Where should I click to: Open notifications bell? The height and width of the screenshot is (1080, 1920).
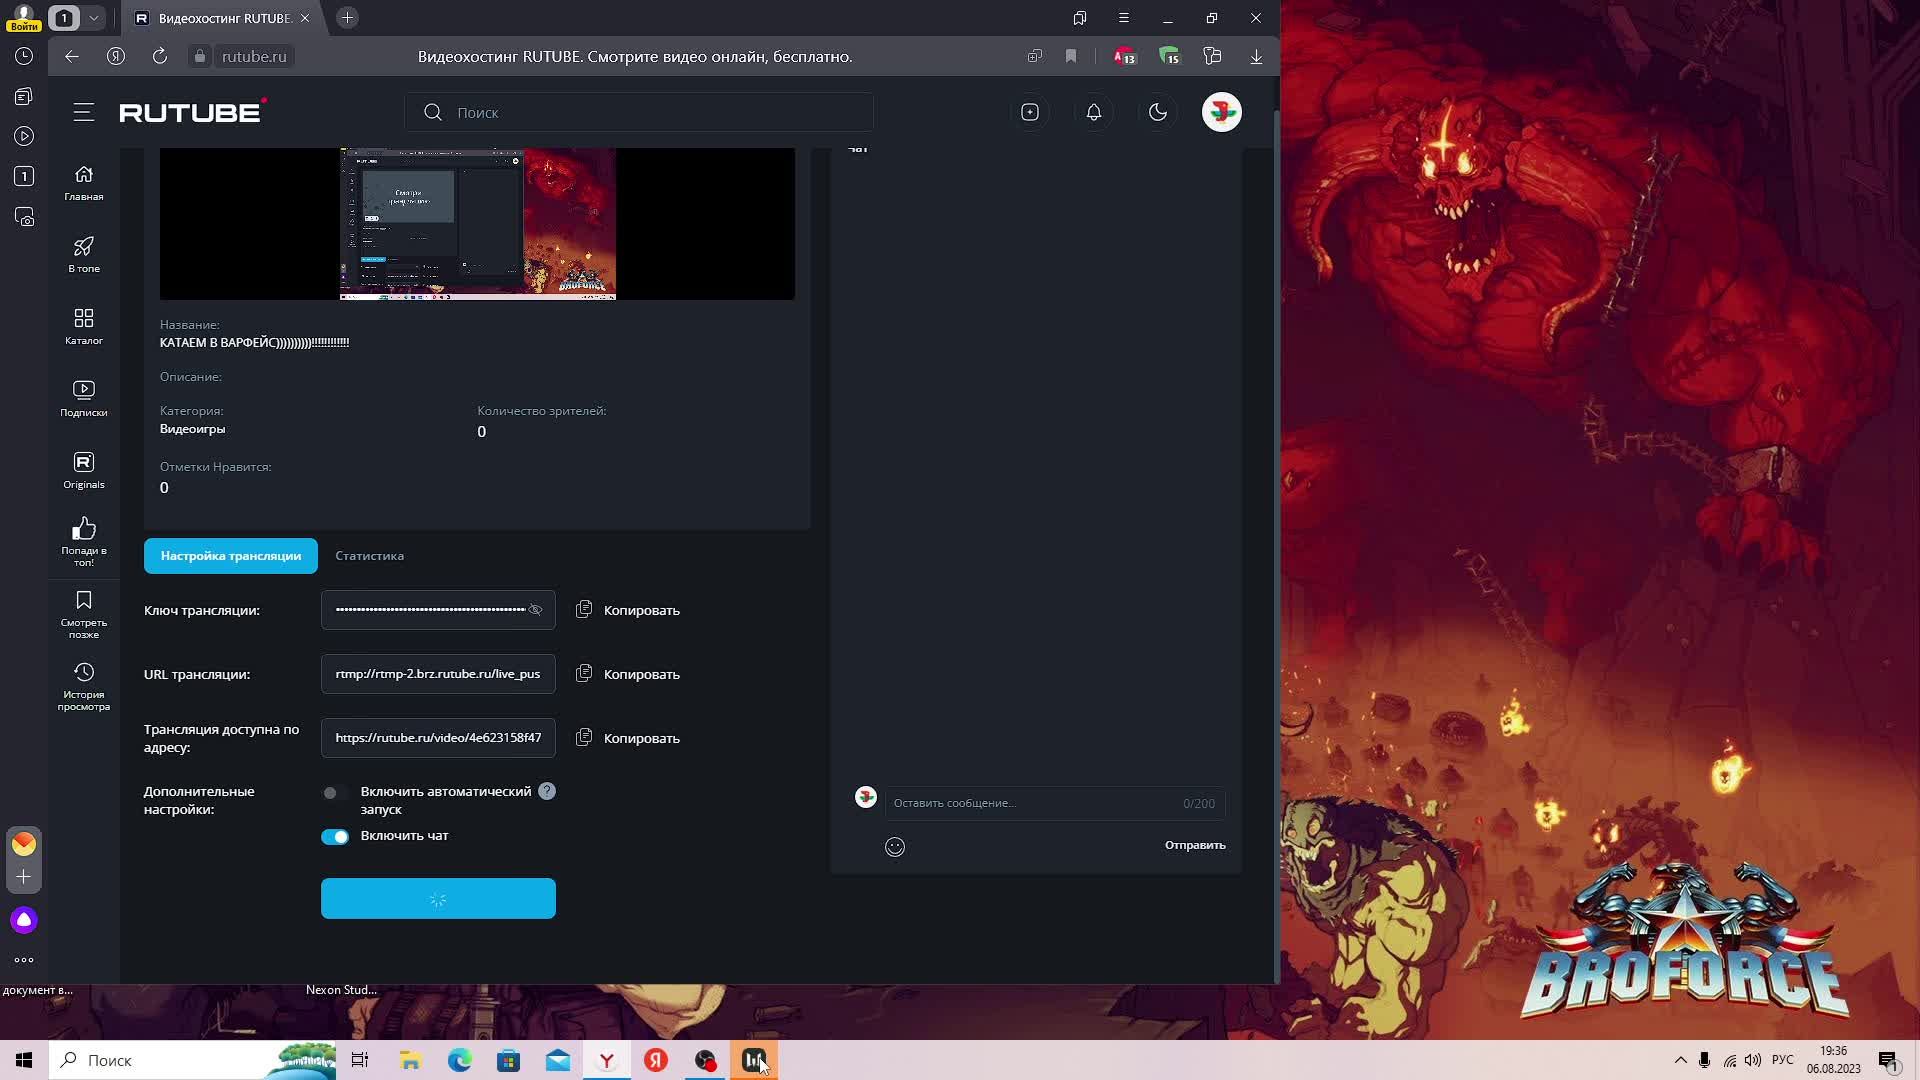click(1094, 113)
